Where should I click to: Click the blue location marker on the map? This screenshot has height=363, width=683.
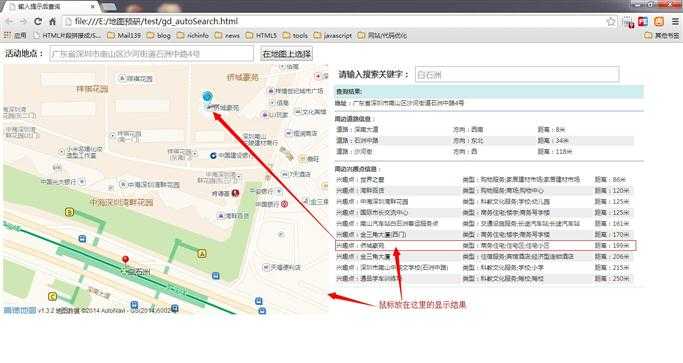pyautogui.click(x=207, y=96)
